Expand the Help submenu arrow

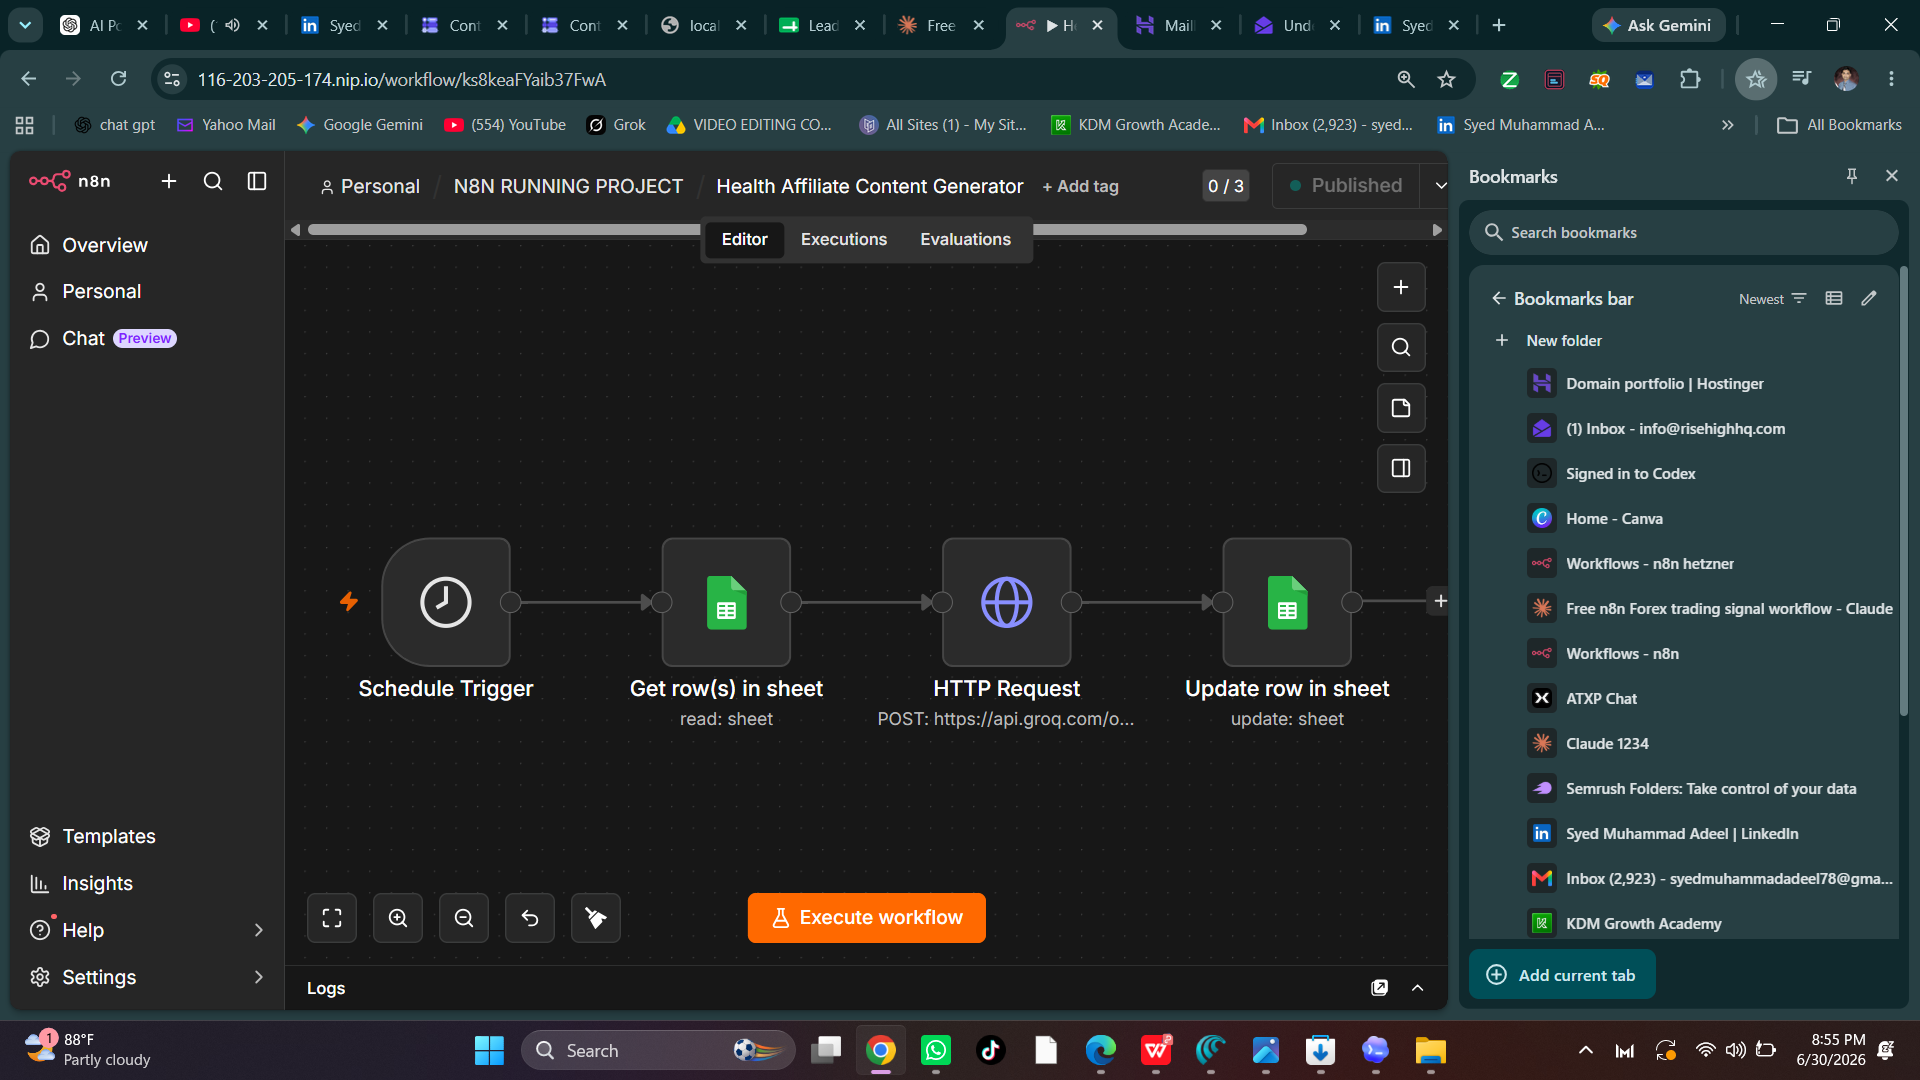coord(259,930)
